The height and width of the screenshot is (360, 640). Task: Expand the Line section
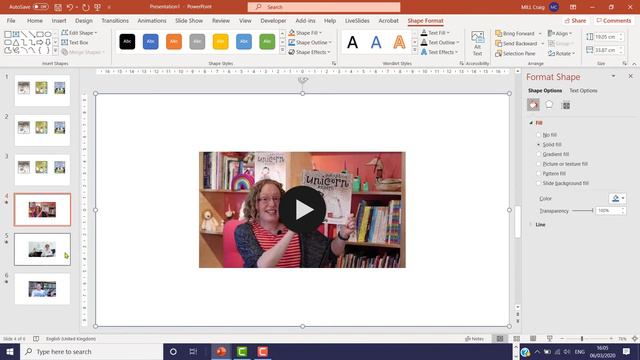(531, 224)
